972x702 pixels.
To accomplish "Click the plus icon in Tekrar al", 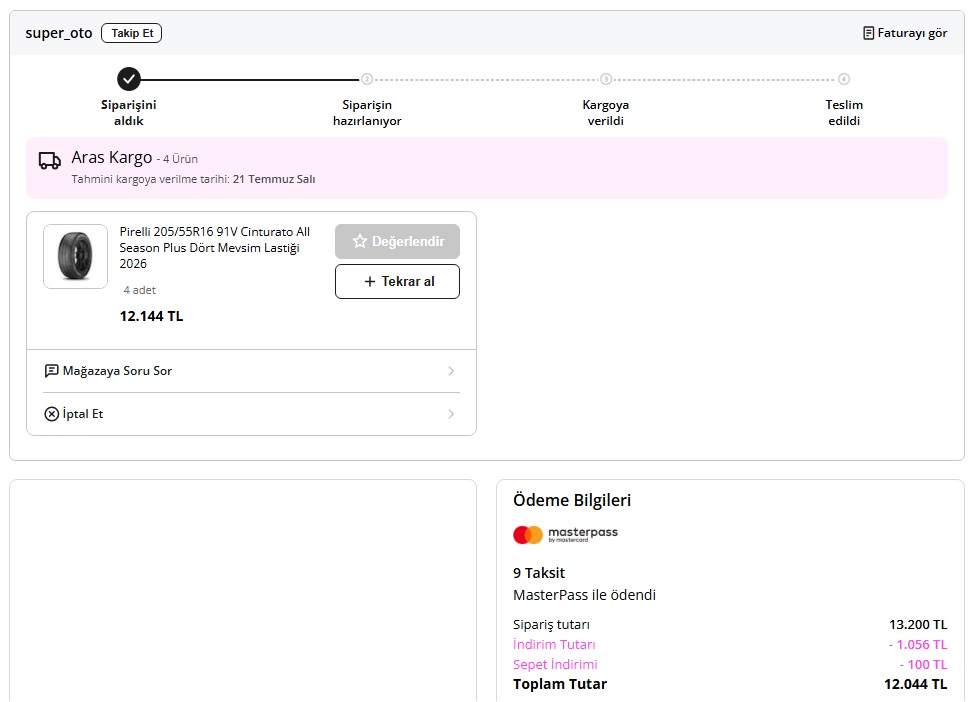I will click(369, 282).
